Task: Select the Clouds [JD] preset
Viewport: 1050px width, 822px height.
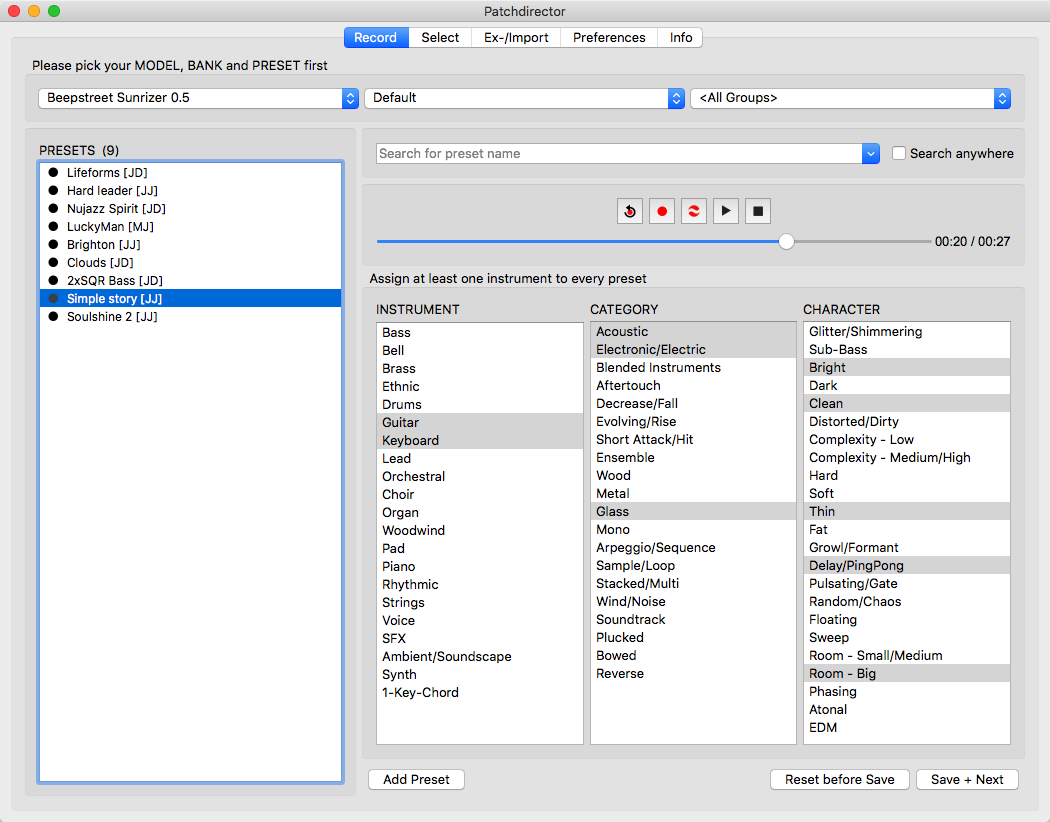Action: pos(191,263)
